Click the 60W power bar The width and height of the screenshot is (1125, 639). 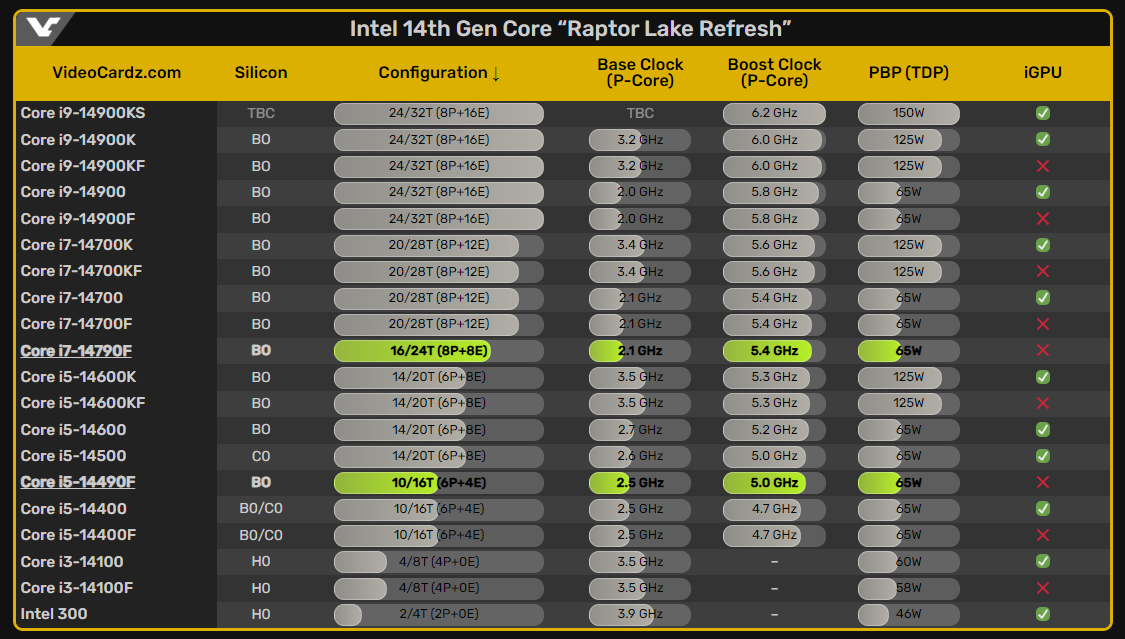point(908,562)
